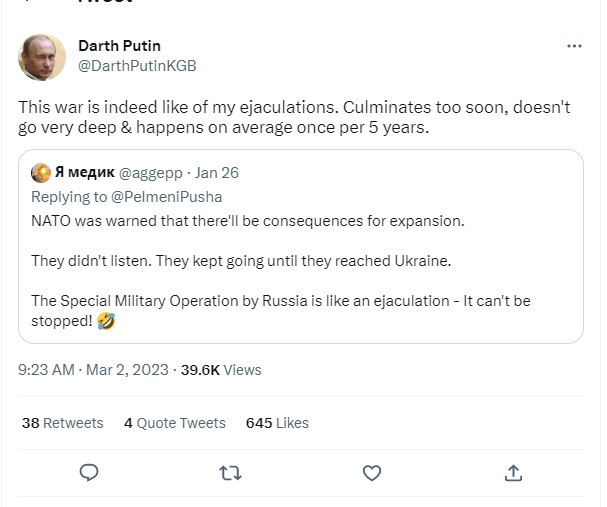View the 645 Likes list
The height and width of the screenshot is (507, 607).
point(277,423)
